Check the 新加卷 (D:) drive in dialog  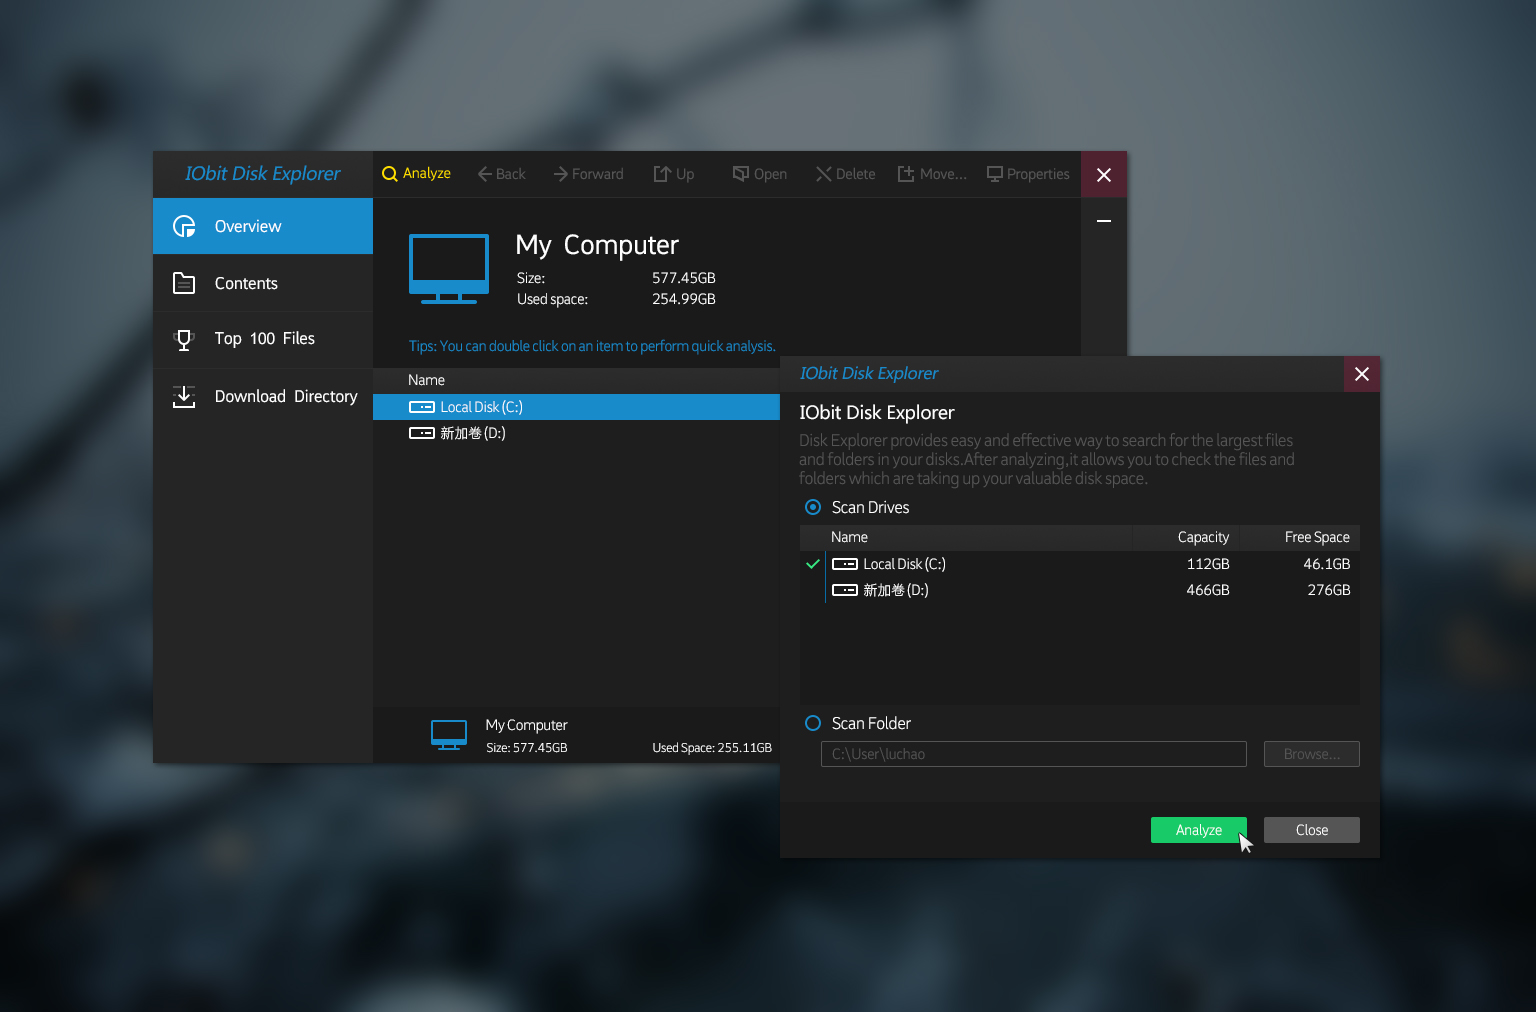pyautogui.click(x=813, y=590)
